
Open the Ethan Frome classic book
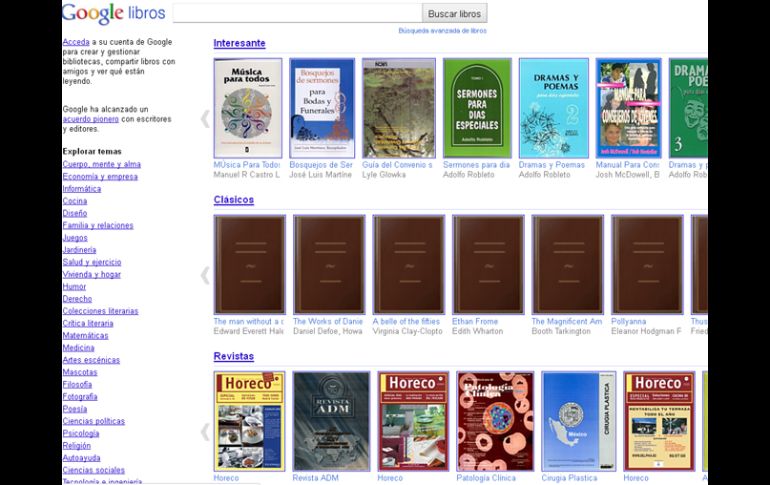pos(488,265)
